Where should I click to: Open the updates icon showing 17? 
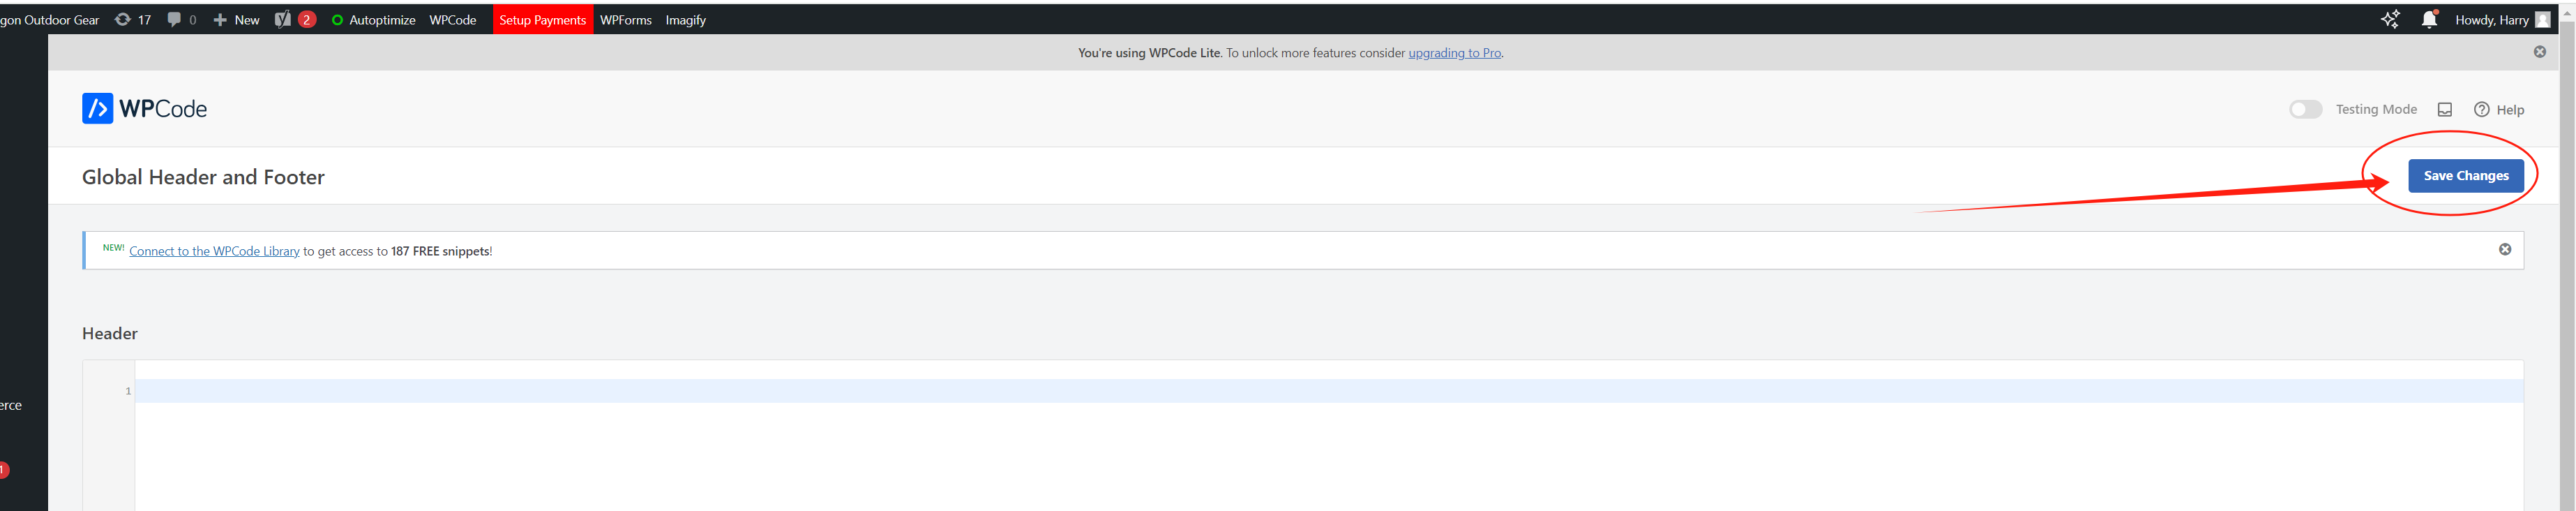[x=123, y=20]
